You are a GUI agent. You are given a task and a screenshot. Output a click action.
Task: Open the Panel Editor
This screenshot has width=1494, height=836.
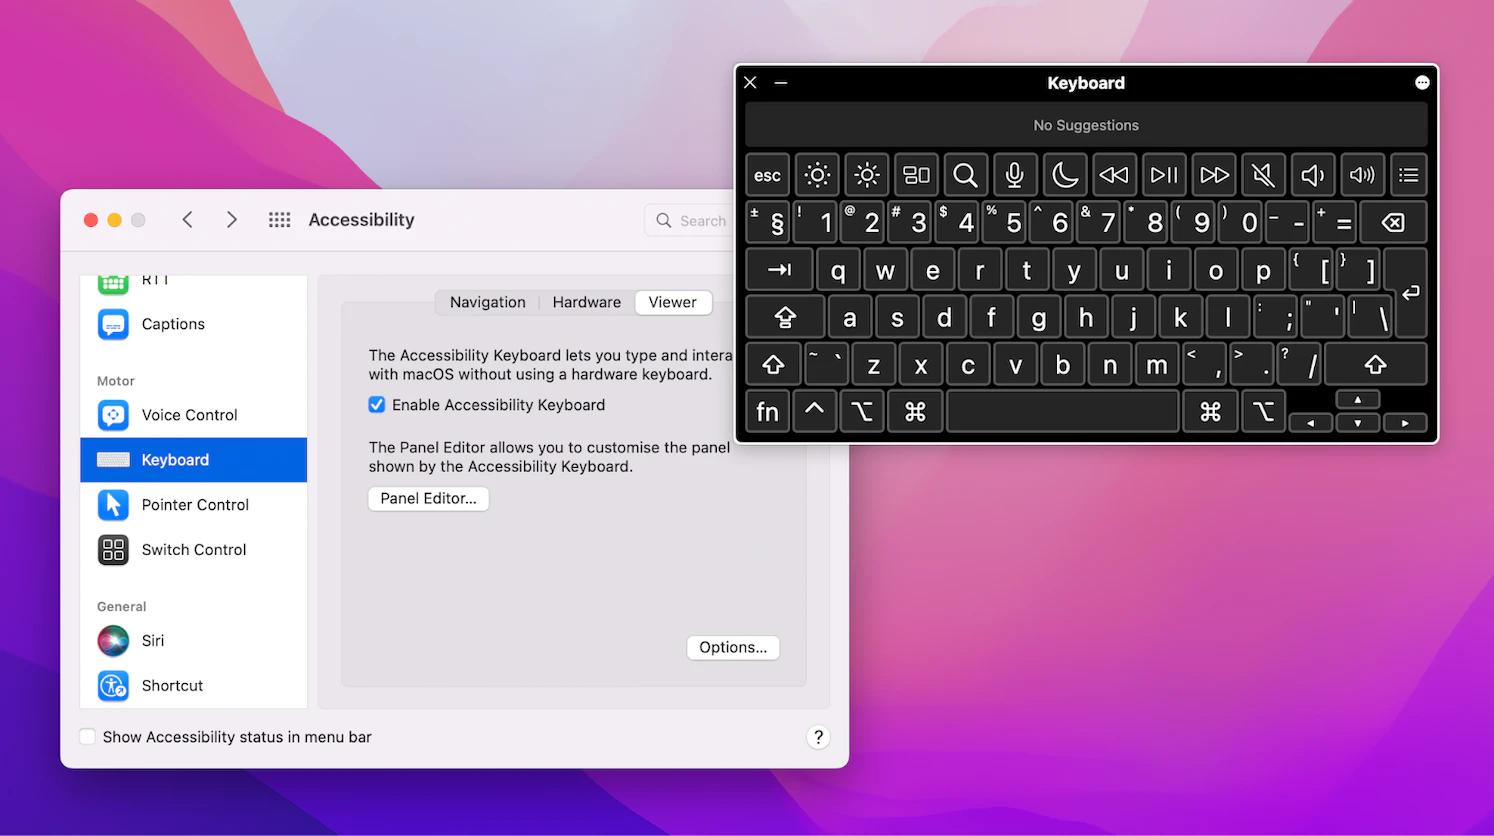[428, 498]
